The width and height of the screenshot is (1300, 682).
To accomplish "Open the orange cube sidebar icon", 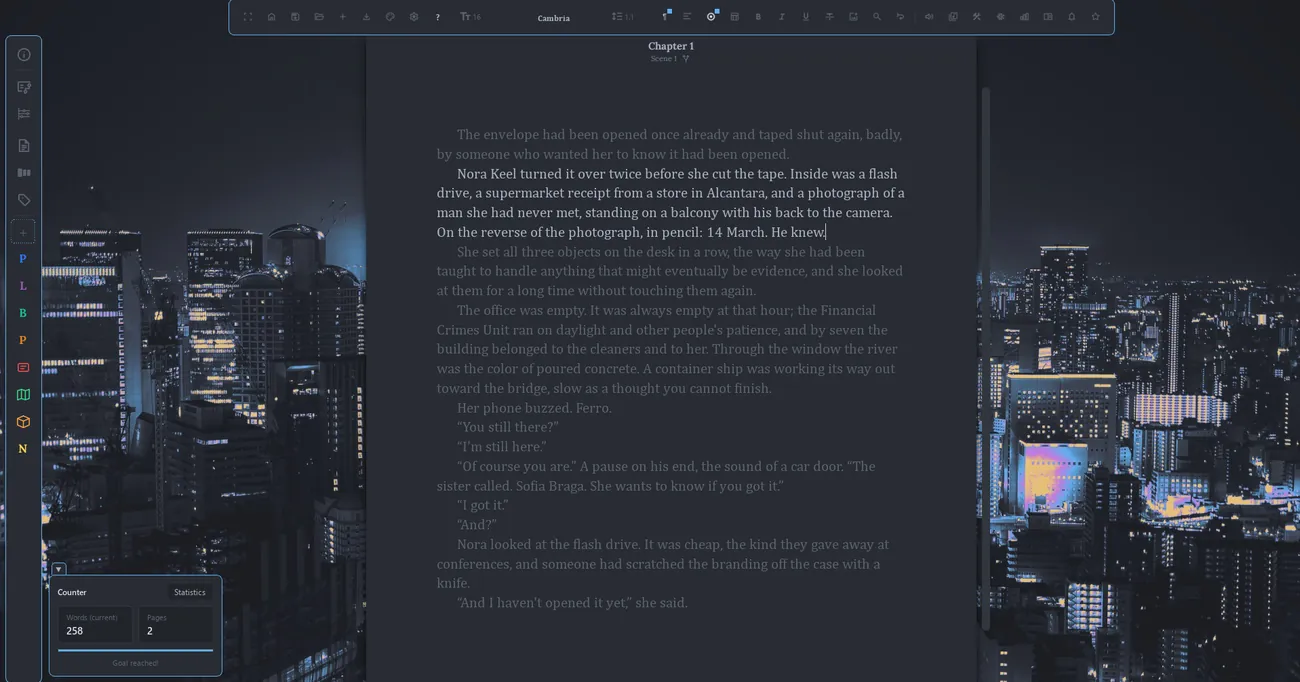I will 23,422.
